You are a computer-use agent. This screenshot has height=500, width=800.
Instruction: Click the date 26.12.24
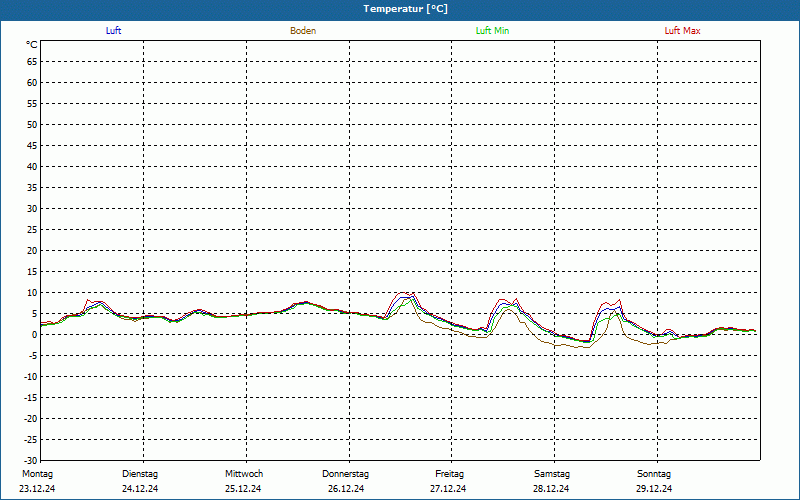[346, 489]
